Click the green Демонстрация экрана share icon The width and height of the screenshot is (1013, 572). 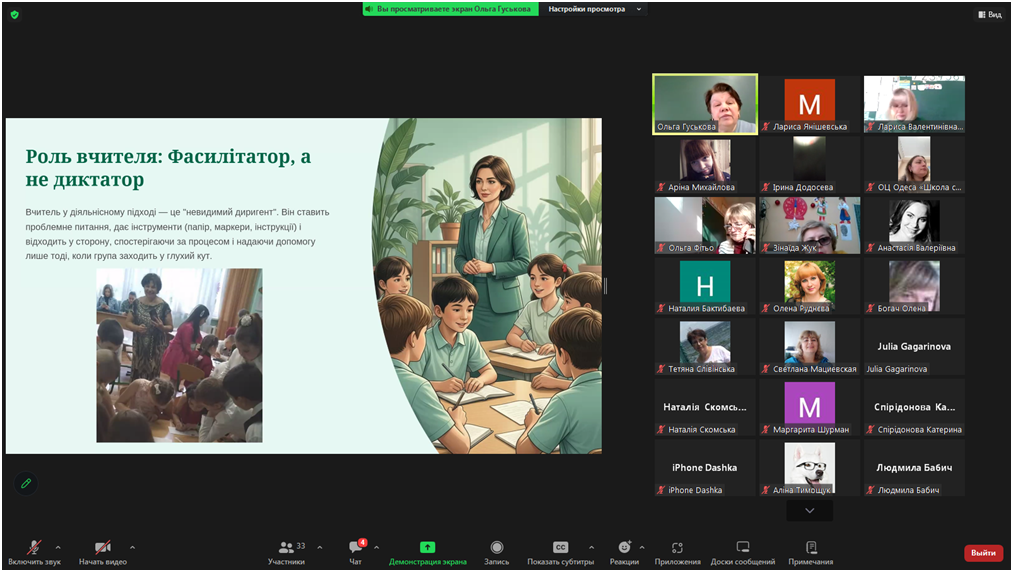pyautogui.click(x=427, y=547)
